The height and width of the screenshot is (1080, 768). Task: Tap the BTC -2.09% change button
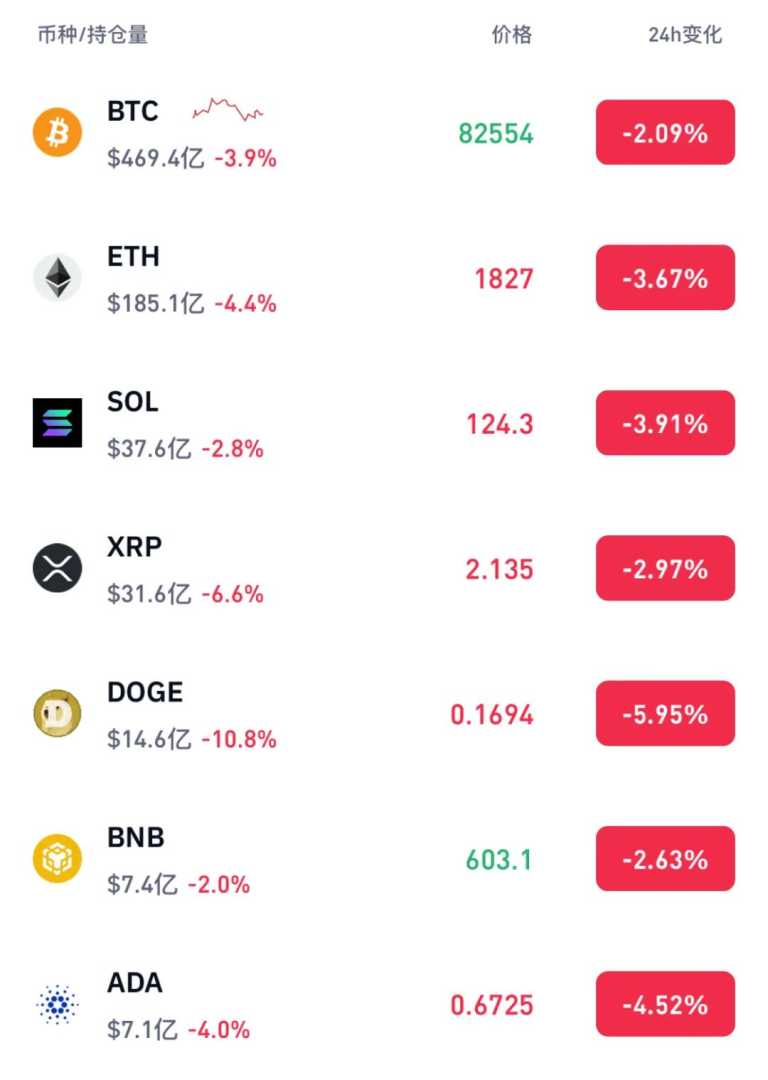point(665,132)
